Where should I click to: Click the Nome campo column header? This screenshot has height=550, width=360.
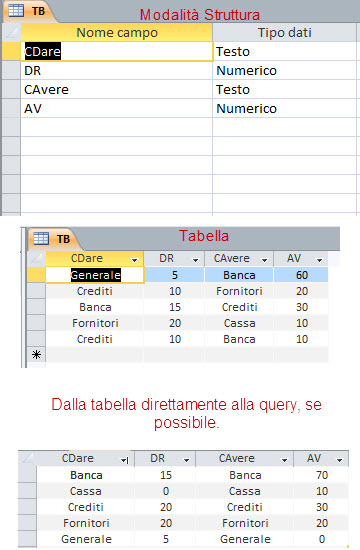point(117,33)
